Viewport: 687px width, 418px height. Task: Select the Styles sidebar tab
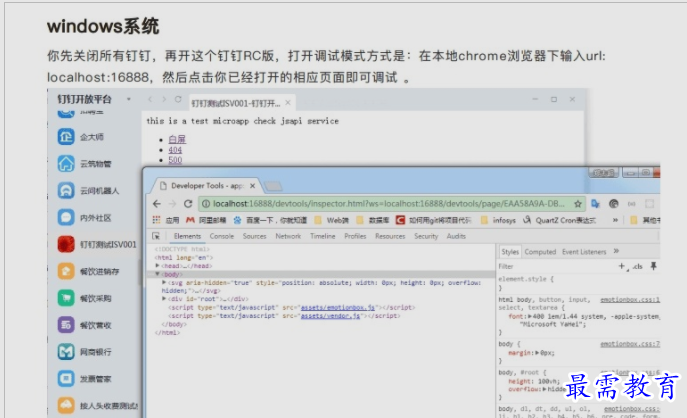[510, 252]
